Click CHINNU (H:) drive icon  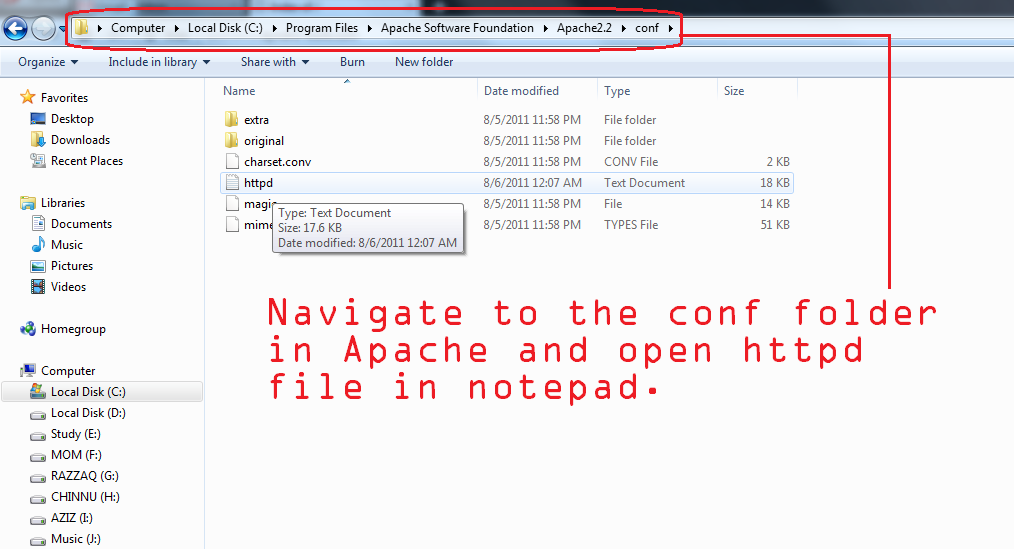tap(38, 498)
